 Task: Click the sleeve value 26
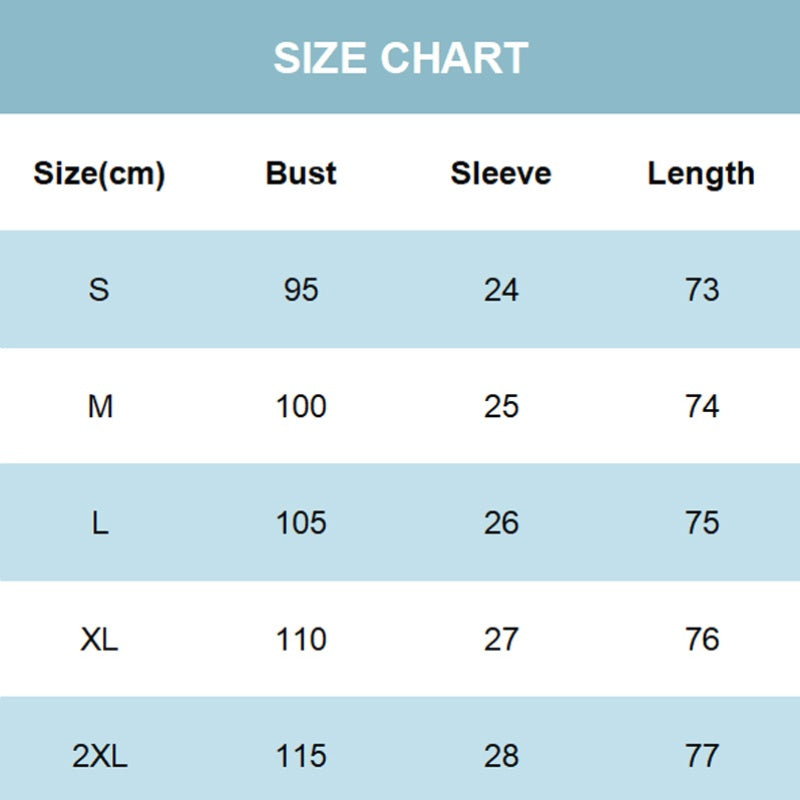click(501, 523)
